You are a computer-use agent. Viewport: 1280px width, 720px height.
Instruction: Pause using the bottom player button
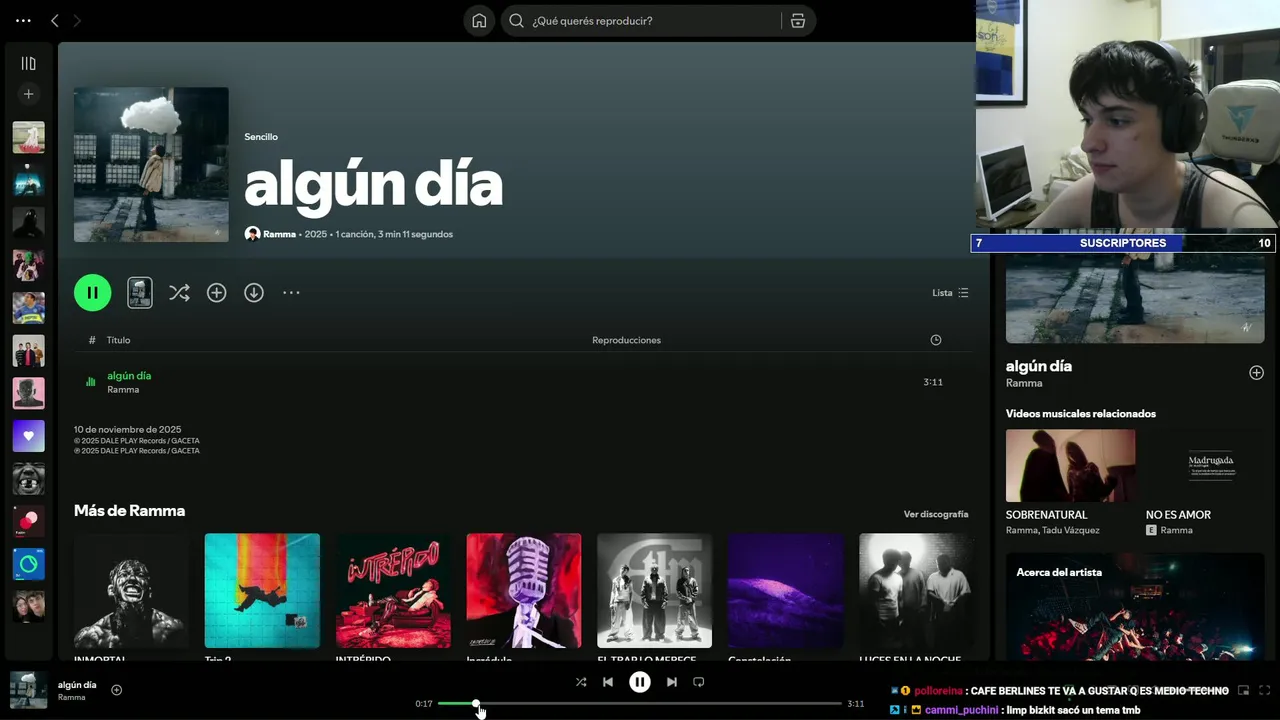[x=640, y=682]
